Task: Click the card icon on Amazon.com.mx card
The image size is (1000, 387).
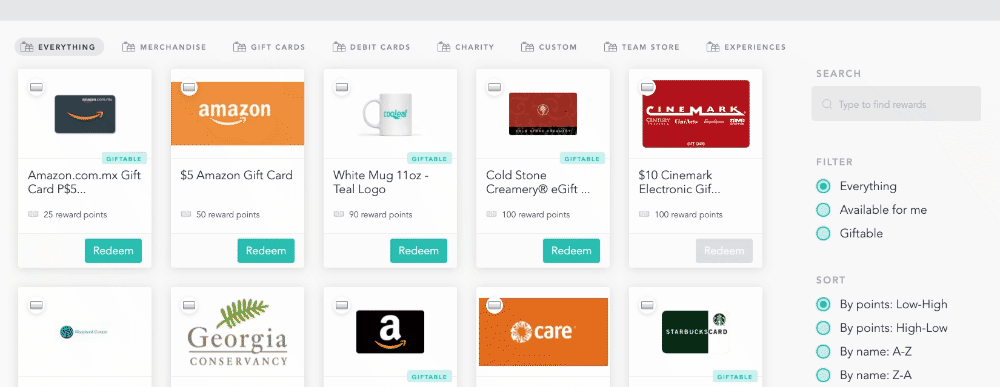Action: tap(36, 87)
